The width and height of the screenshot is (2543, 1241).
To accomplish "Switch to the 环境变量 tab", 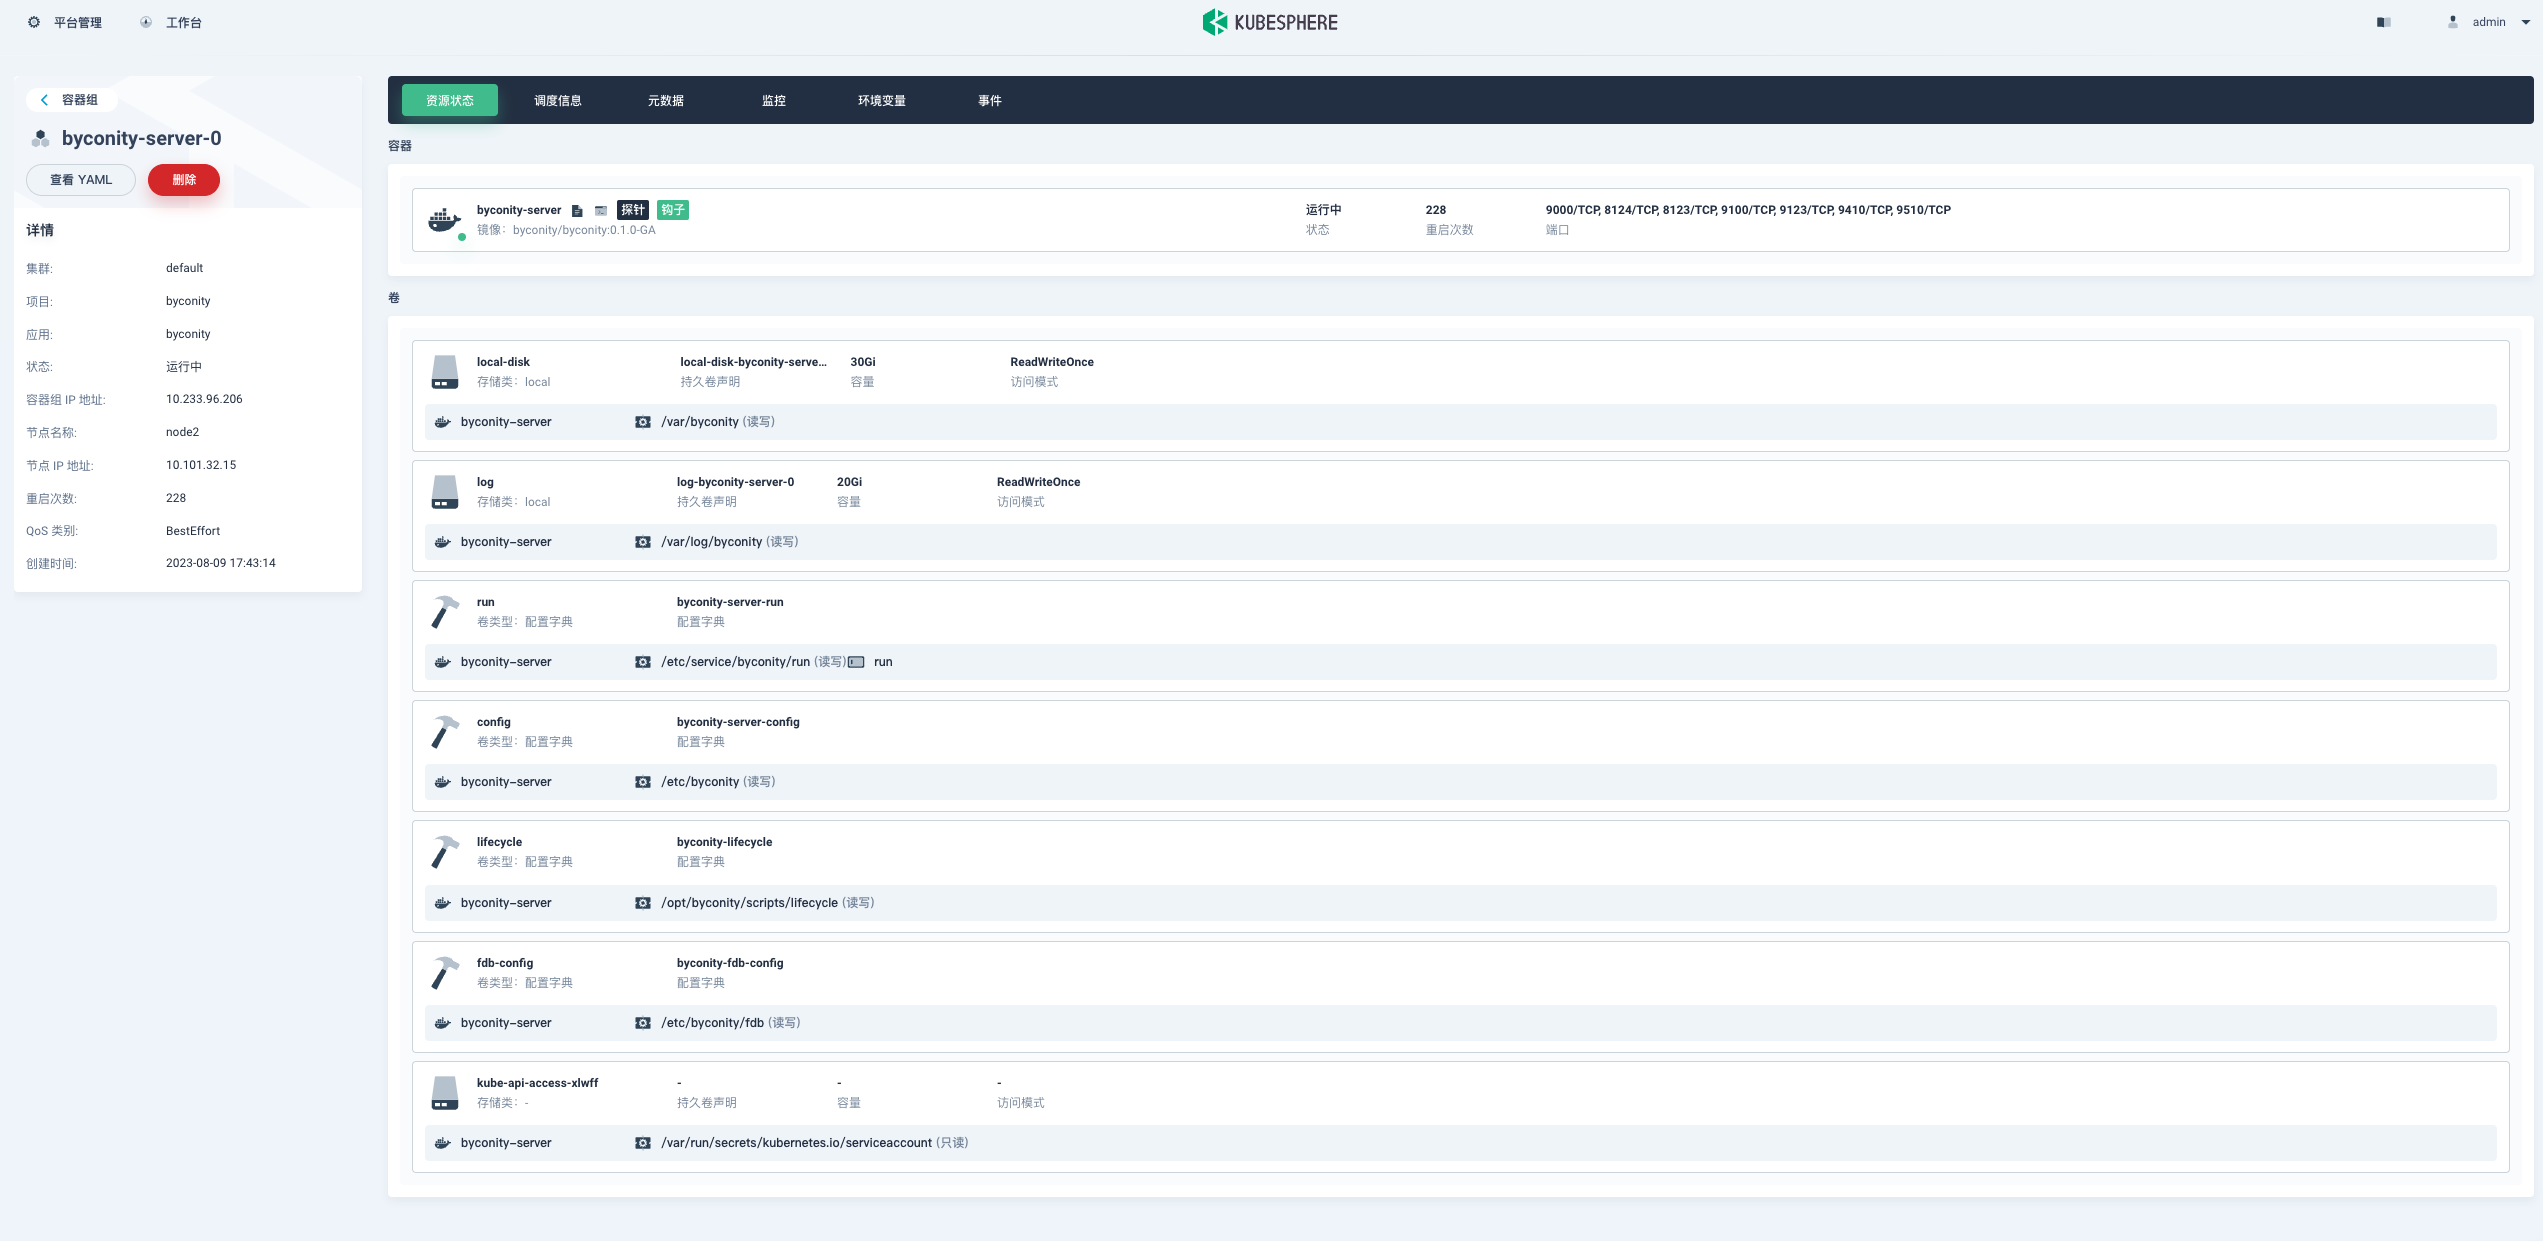I will click(881, 100).
